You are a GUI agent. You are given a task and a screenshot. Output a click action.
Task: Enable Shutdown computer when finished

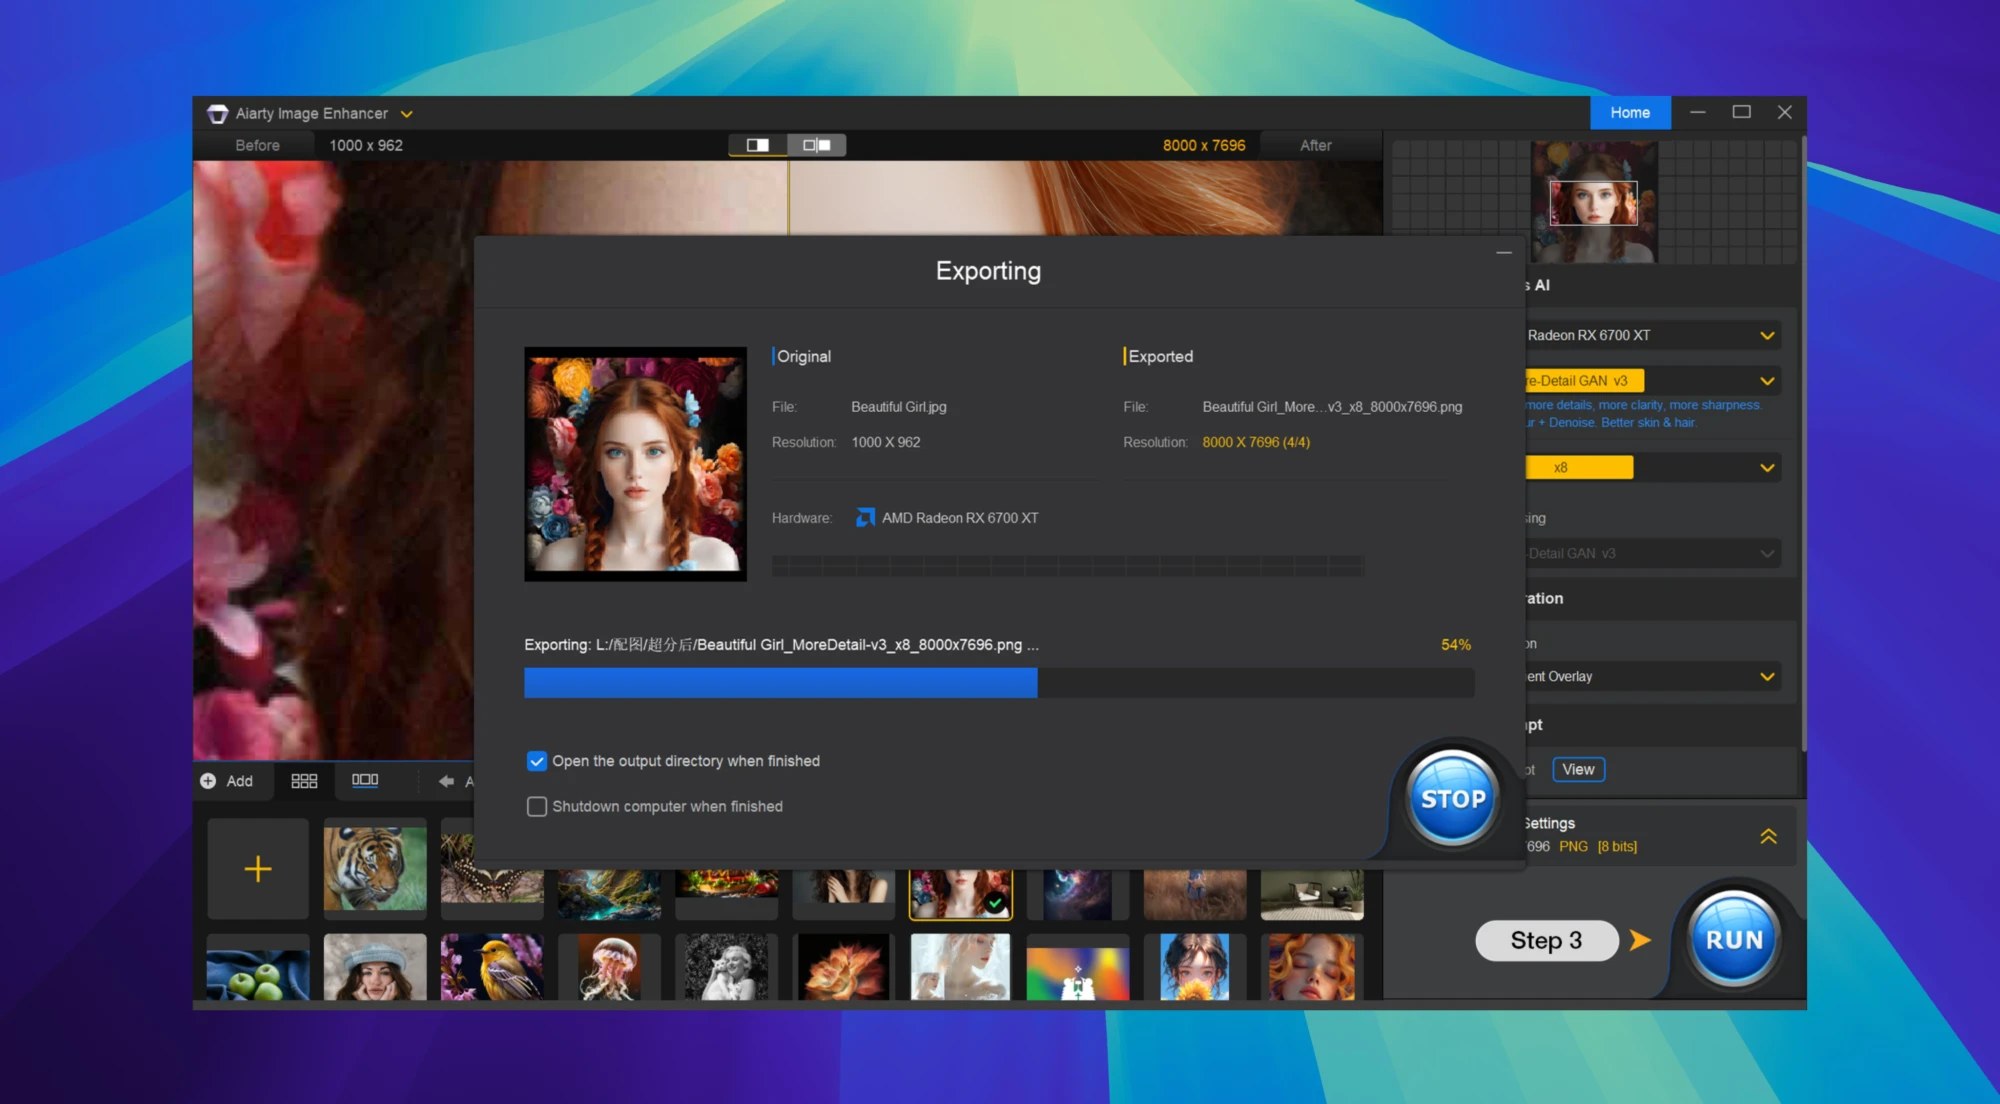[536, 806]
